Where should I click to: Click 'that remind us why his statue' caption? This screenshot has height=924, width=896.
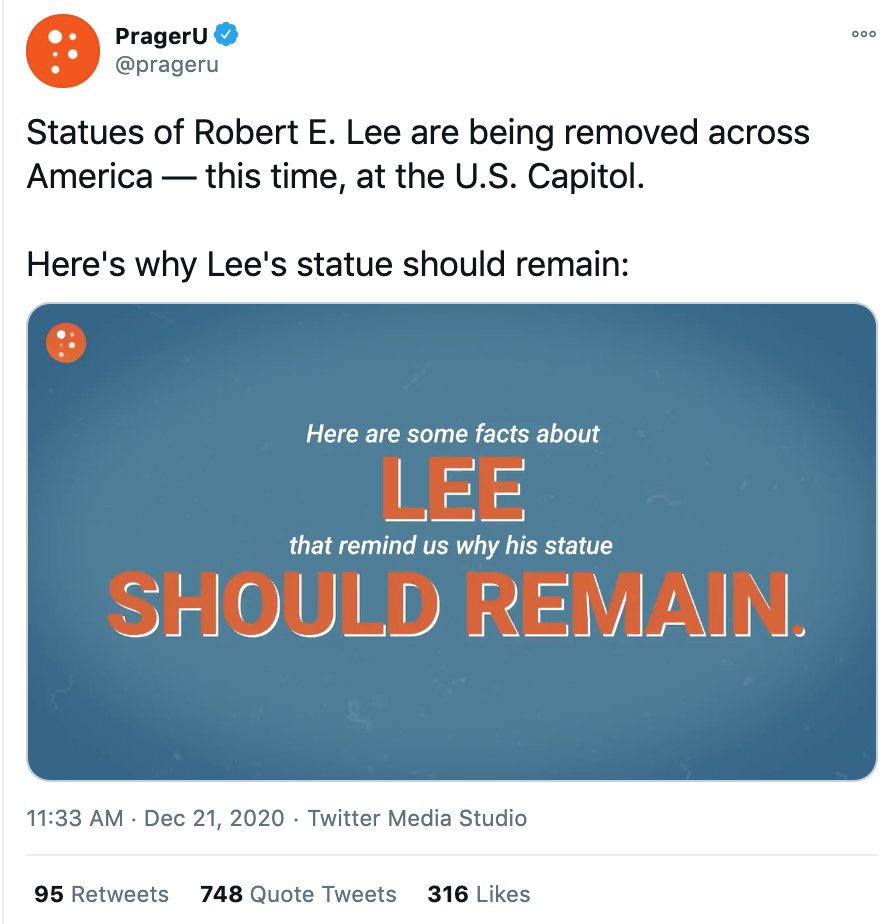(x=451, y=546)
